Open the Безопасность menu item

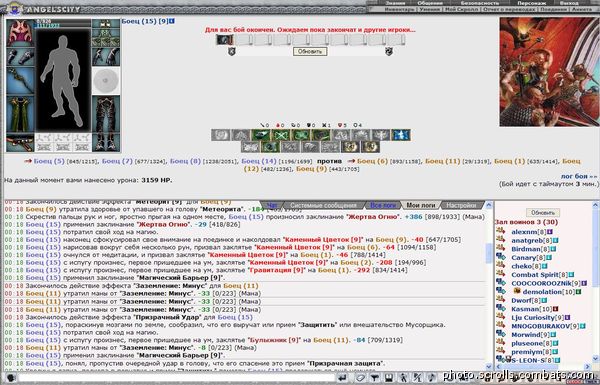(x=480, y=3)
